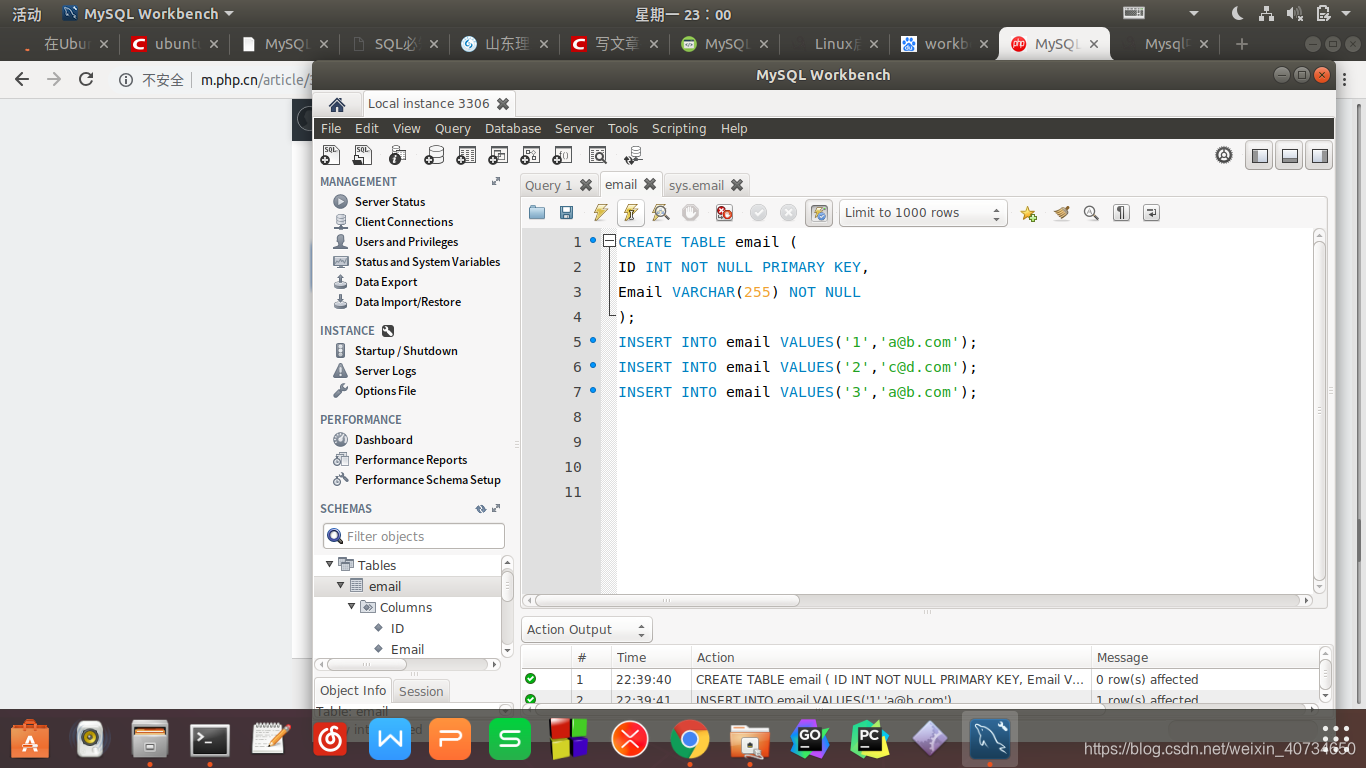Open a script file in this editor

(x=537, y=212)
